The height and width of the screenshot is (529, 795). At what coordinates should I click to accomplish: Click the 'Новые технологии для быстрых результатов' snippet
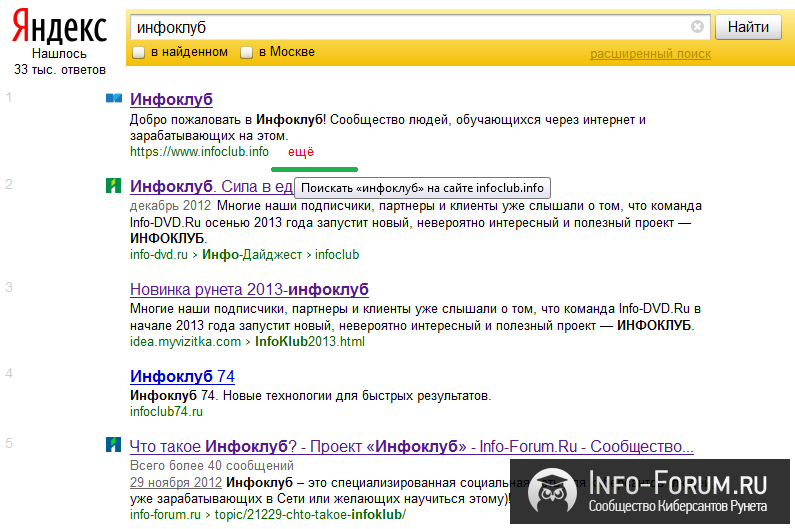coord(357,396)
